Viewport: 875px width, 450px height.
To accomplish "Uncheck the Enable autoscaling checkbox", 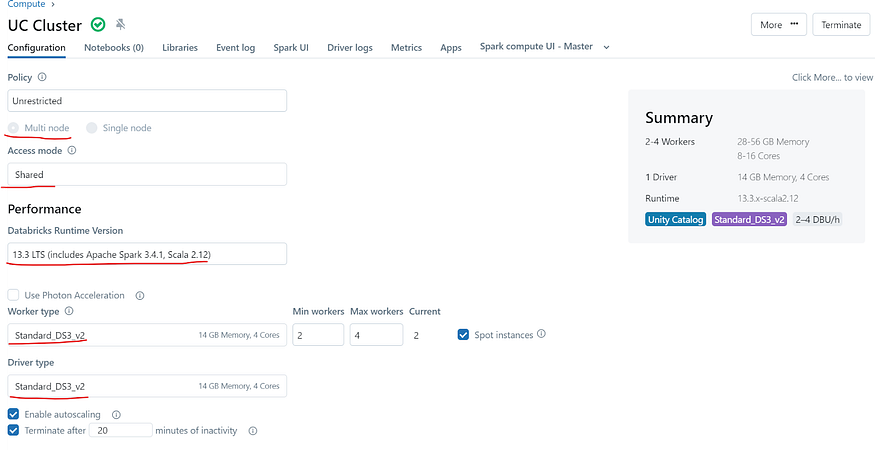I will [13, 414].
